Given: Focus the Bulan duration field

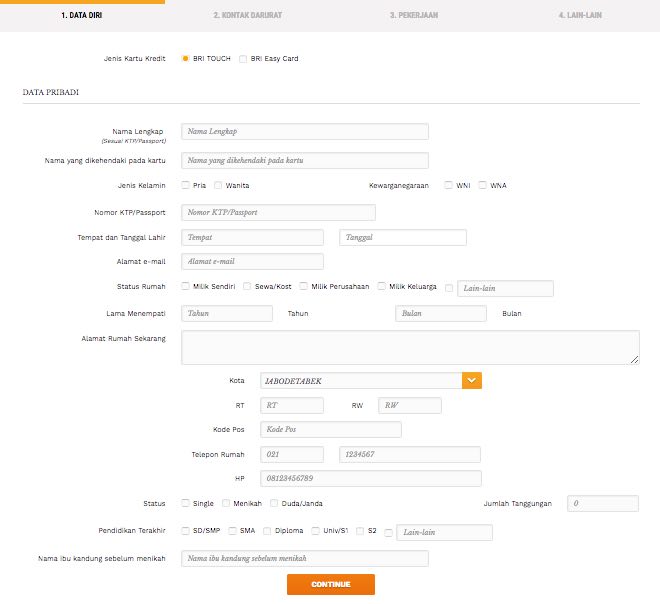Looking at the screenshot, I should [441, 314].
